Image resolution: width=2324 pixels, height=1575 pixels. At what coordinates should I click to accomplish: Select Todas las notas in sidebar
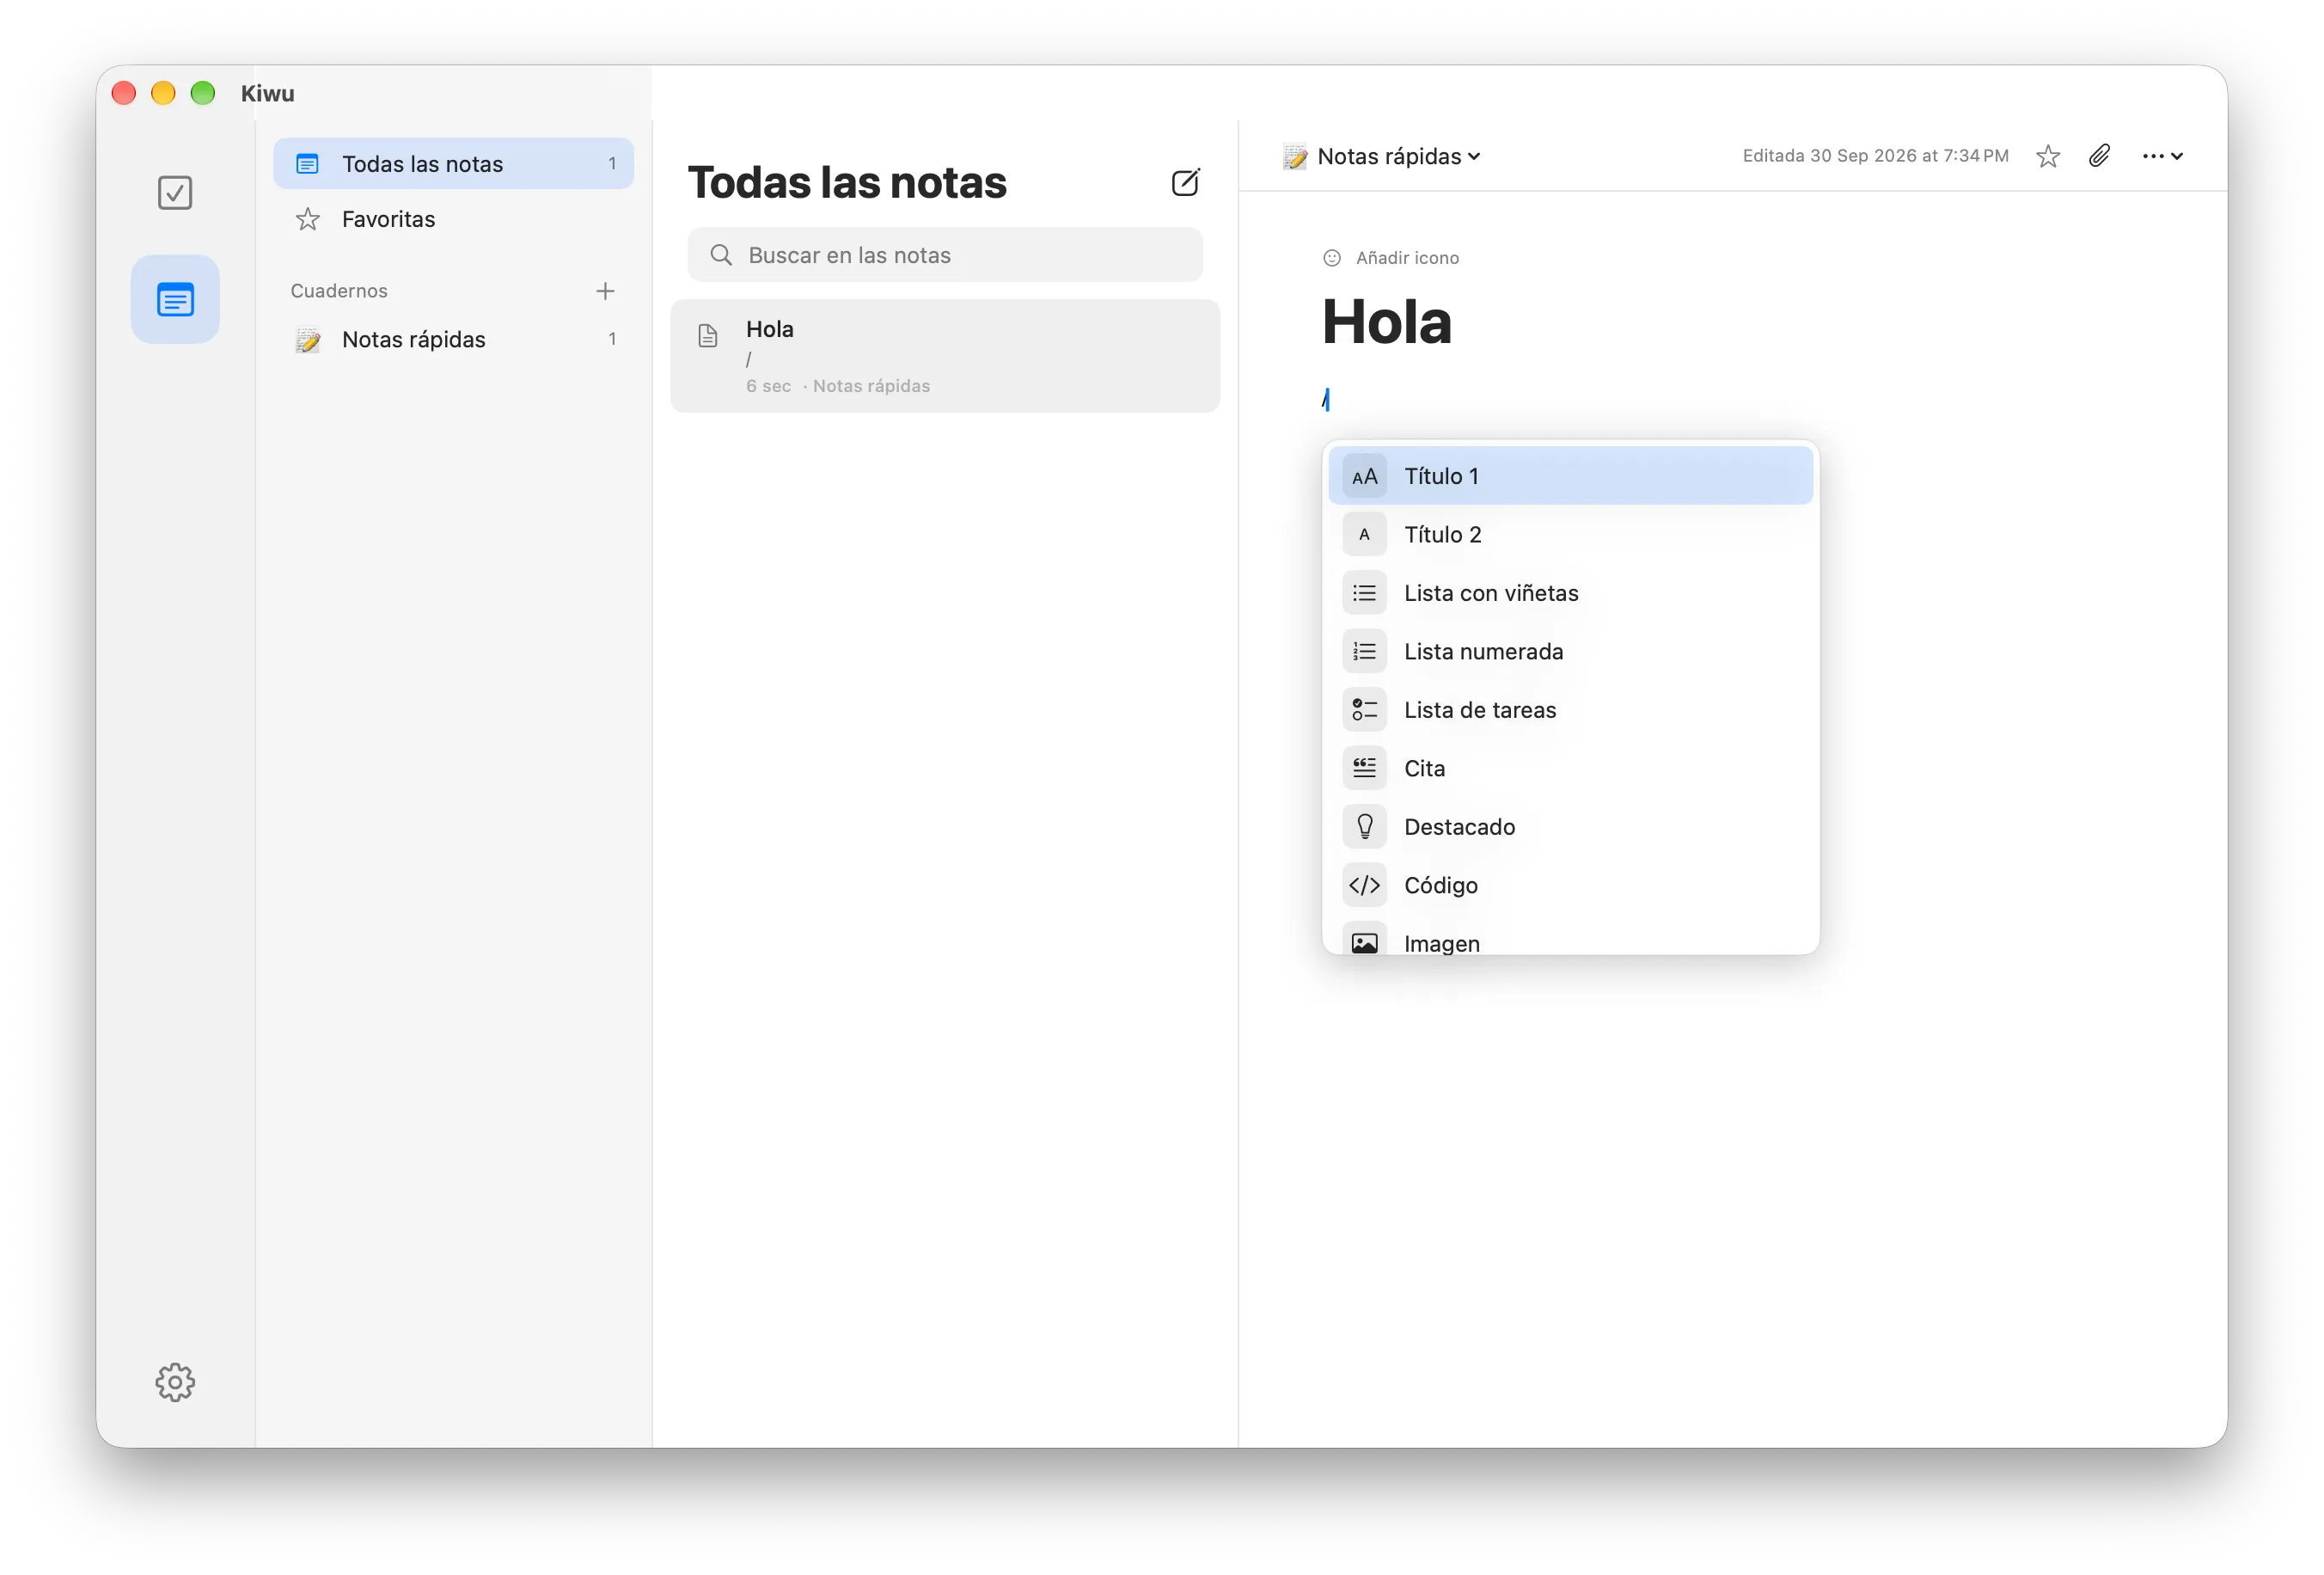[453, 164]
